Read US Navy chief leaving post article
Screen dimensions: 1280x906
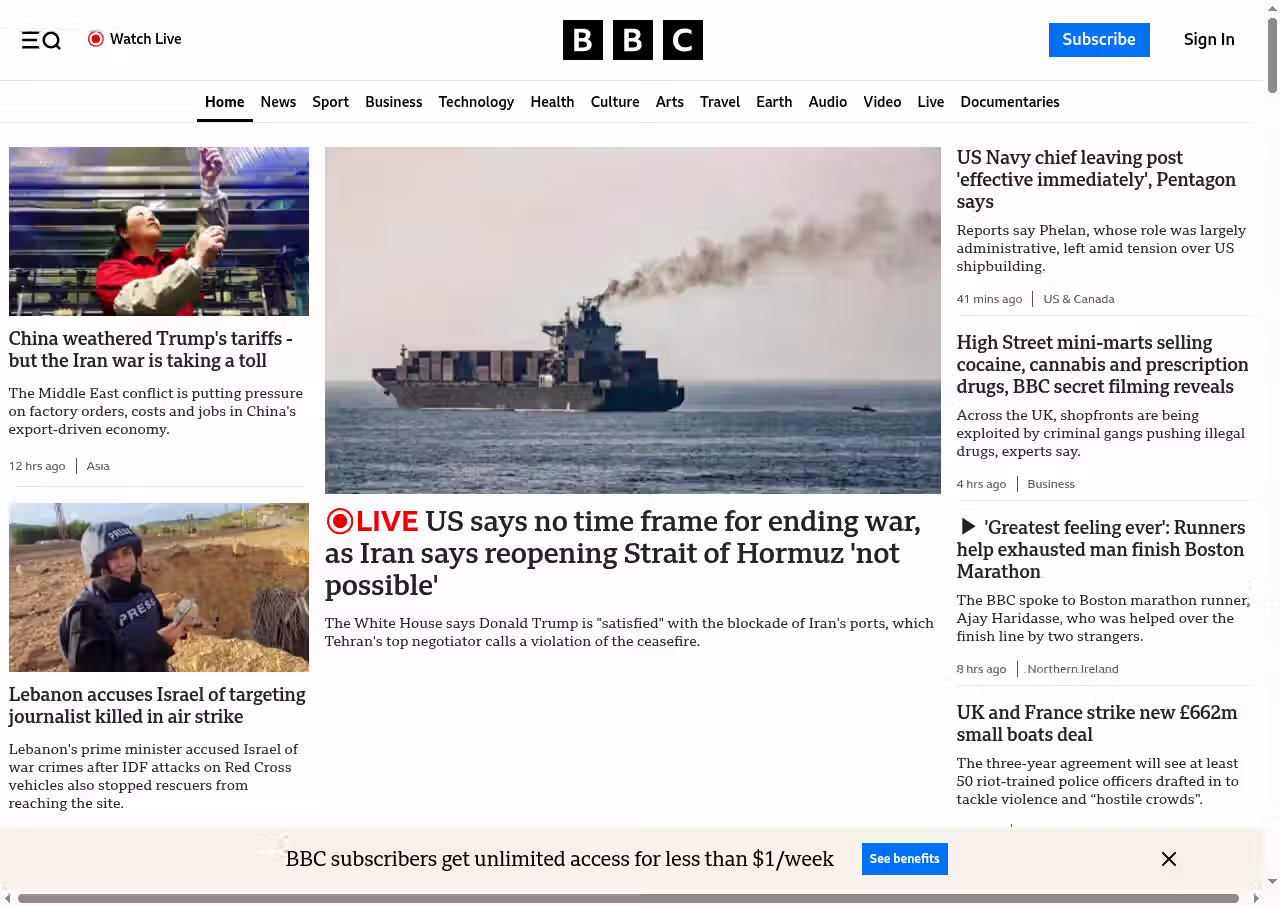(1096, 180)
